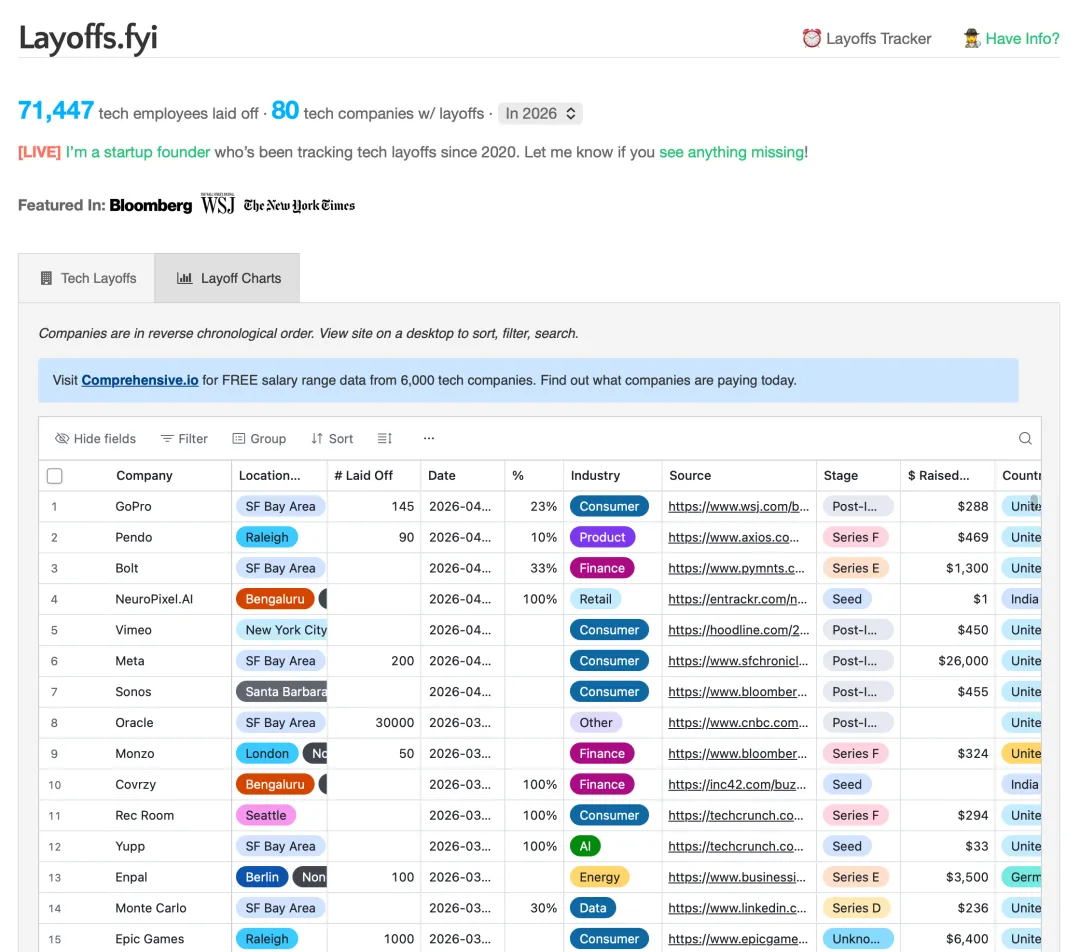Open GoPro's wsj.com source link
Viewport: 1080px width, 952px height.
[x=738, y=507]
